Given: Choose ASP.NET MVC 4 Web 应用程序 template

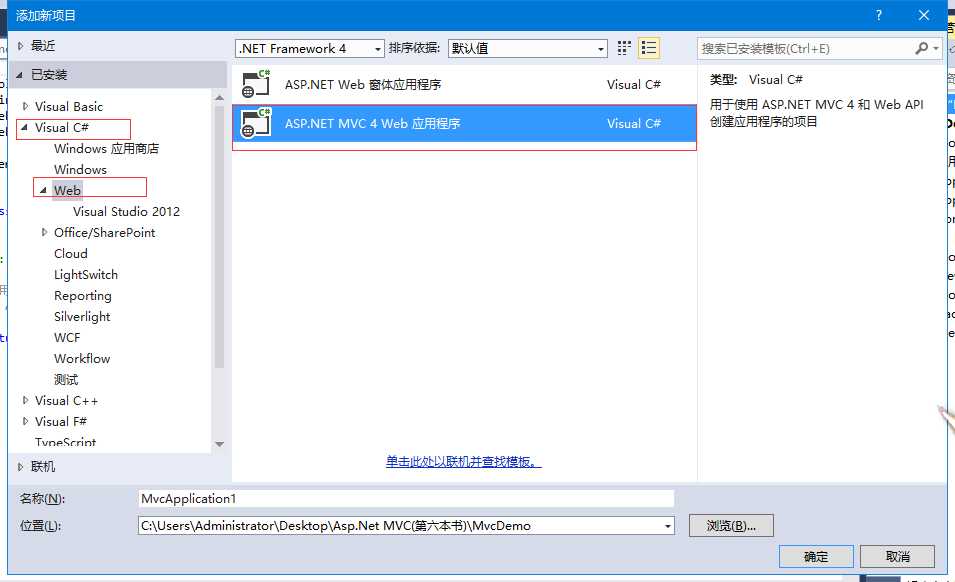Looking at the screenshot, I should [464, 124].
